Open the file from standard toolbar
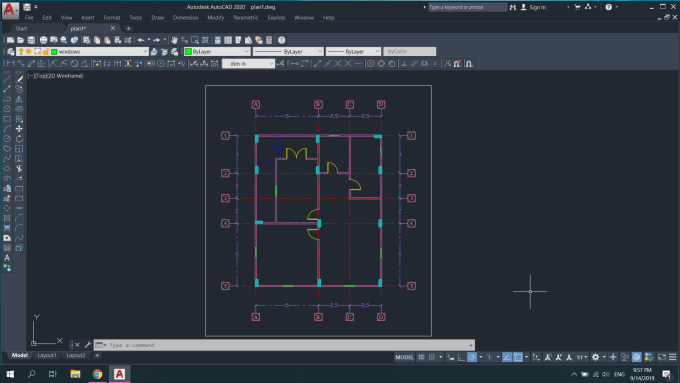 (20, 40)
